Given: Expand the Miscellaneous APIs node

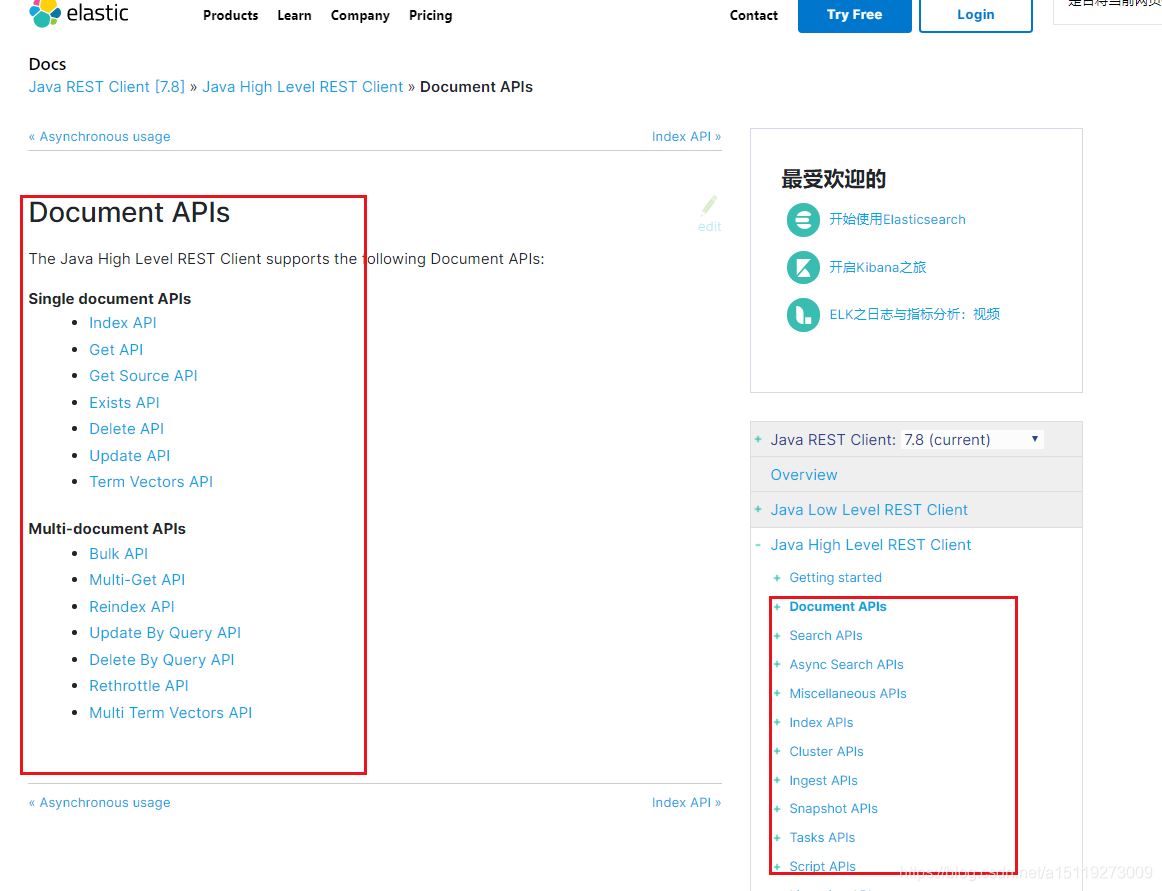Looking at the screenshot, I should [x=777, y=693].
